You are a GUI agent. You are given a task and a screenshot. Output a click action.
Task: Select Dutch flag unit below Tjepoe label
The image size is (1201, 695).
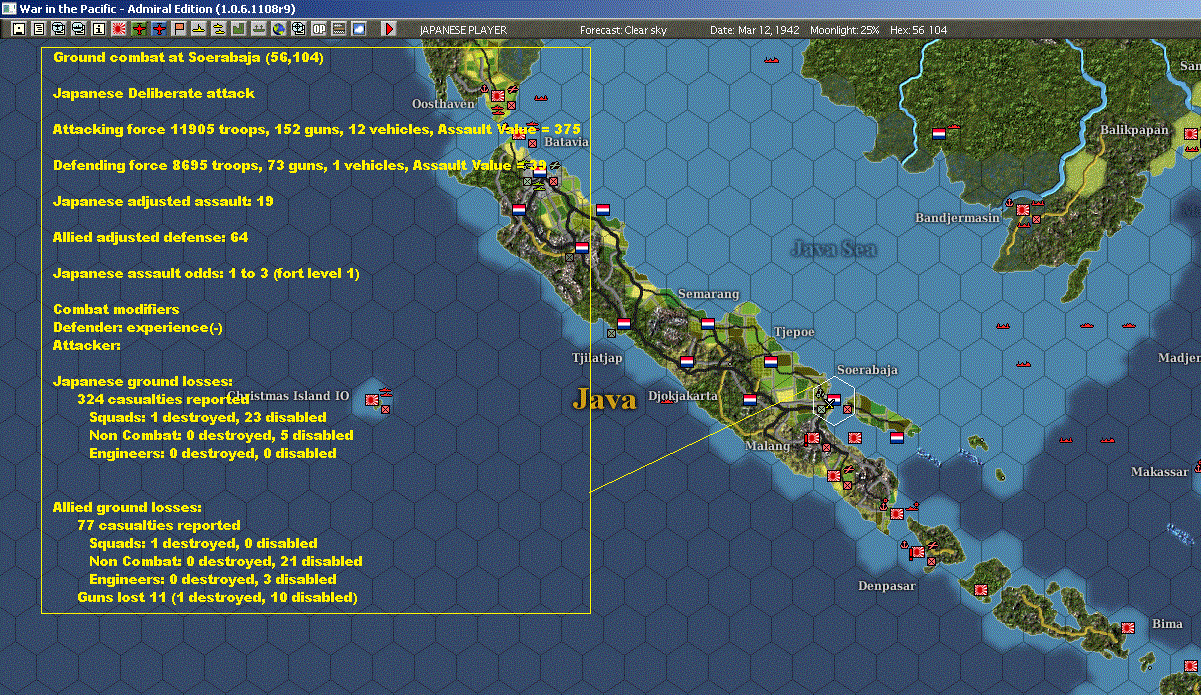pyautogui.click(x=771, y=361)
